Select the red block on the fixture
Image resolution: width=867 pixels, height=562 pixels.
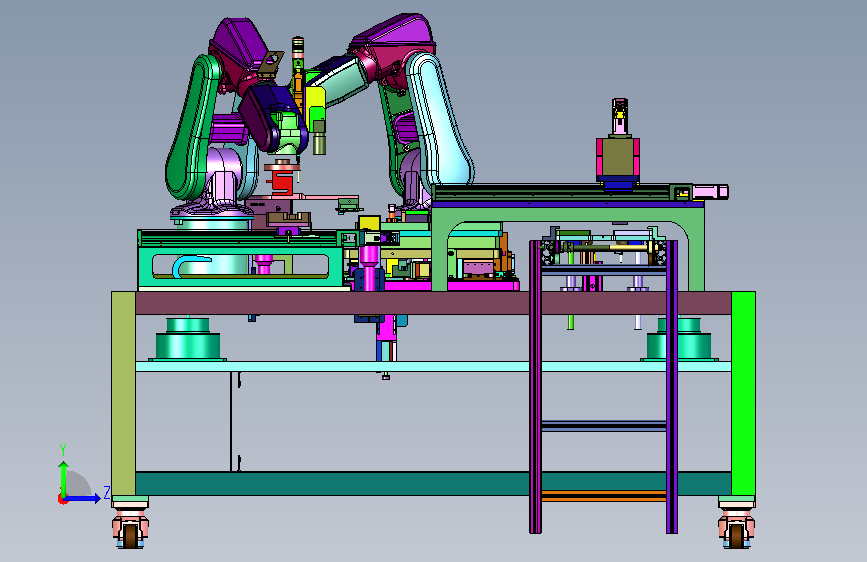pyautogui.click(x=282, y=182)
